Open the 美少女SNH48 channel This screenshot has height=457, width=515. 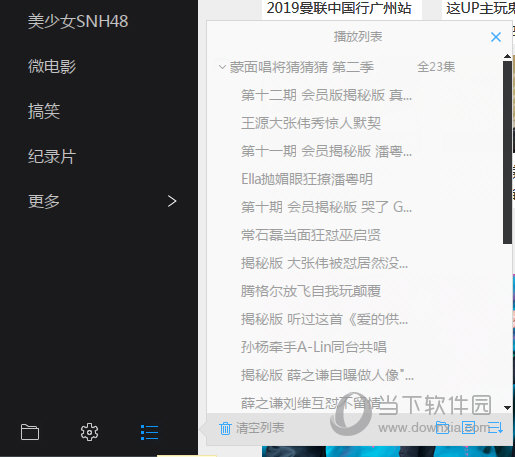click(x=78, y=21)
